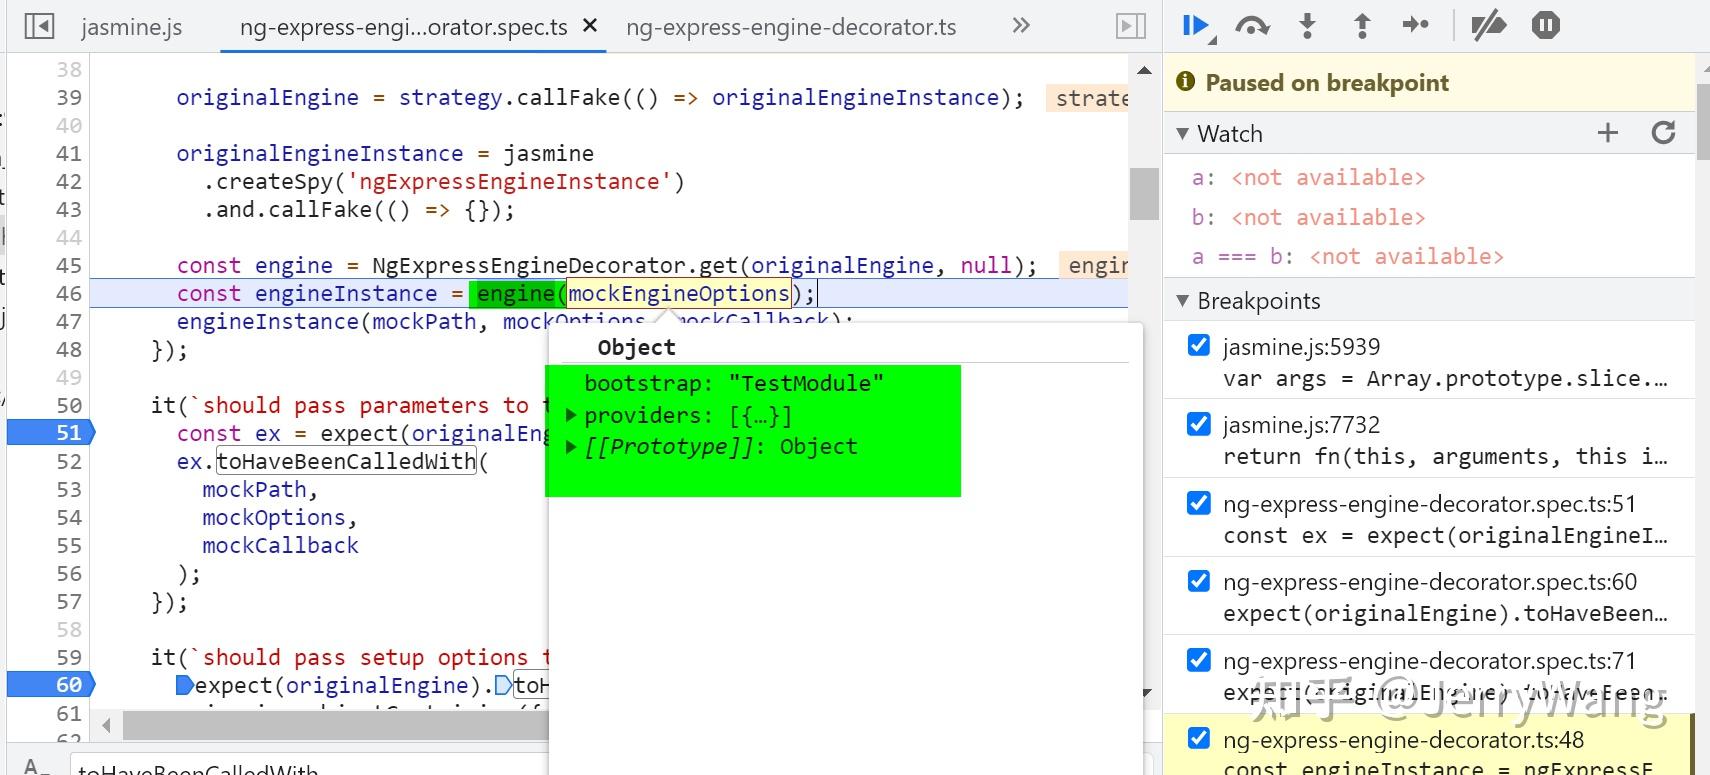Image resolution: width=1710 pixels, height=775 pixels.
Task: Disable breakpoint at decorator.spec.ts:71
Action: click(1198, 659)
